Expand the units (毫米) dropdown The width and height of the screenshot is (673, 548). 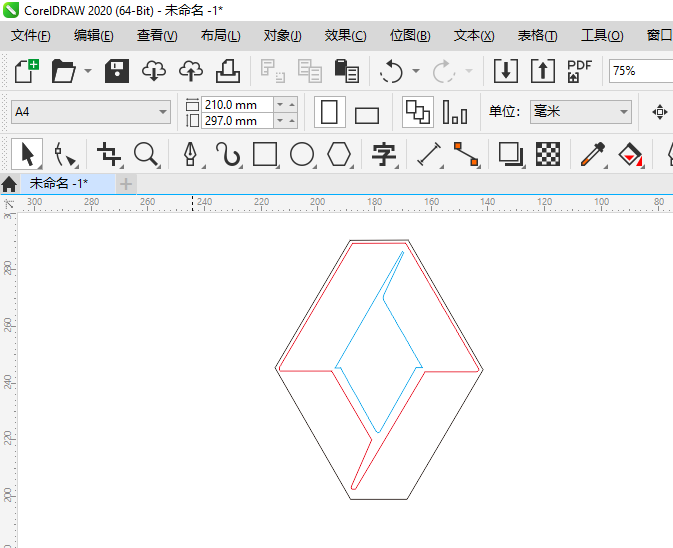(624, 112)
